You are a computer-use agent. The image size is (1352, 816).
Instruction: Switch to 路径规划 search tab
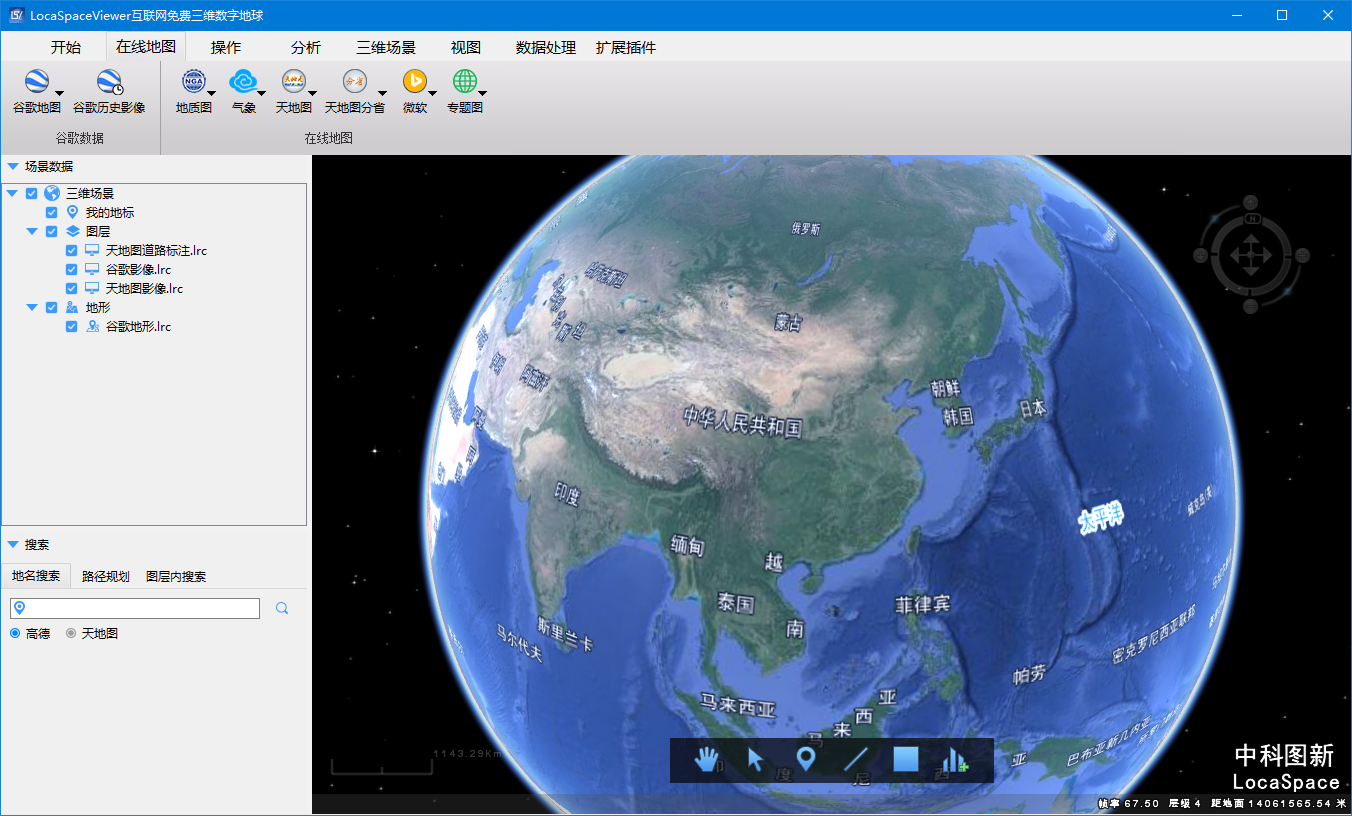click(106, 577)
